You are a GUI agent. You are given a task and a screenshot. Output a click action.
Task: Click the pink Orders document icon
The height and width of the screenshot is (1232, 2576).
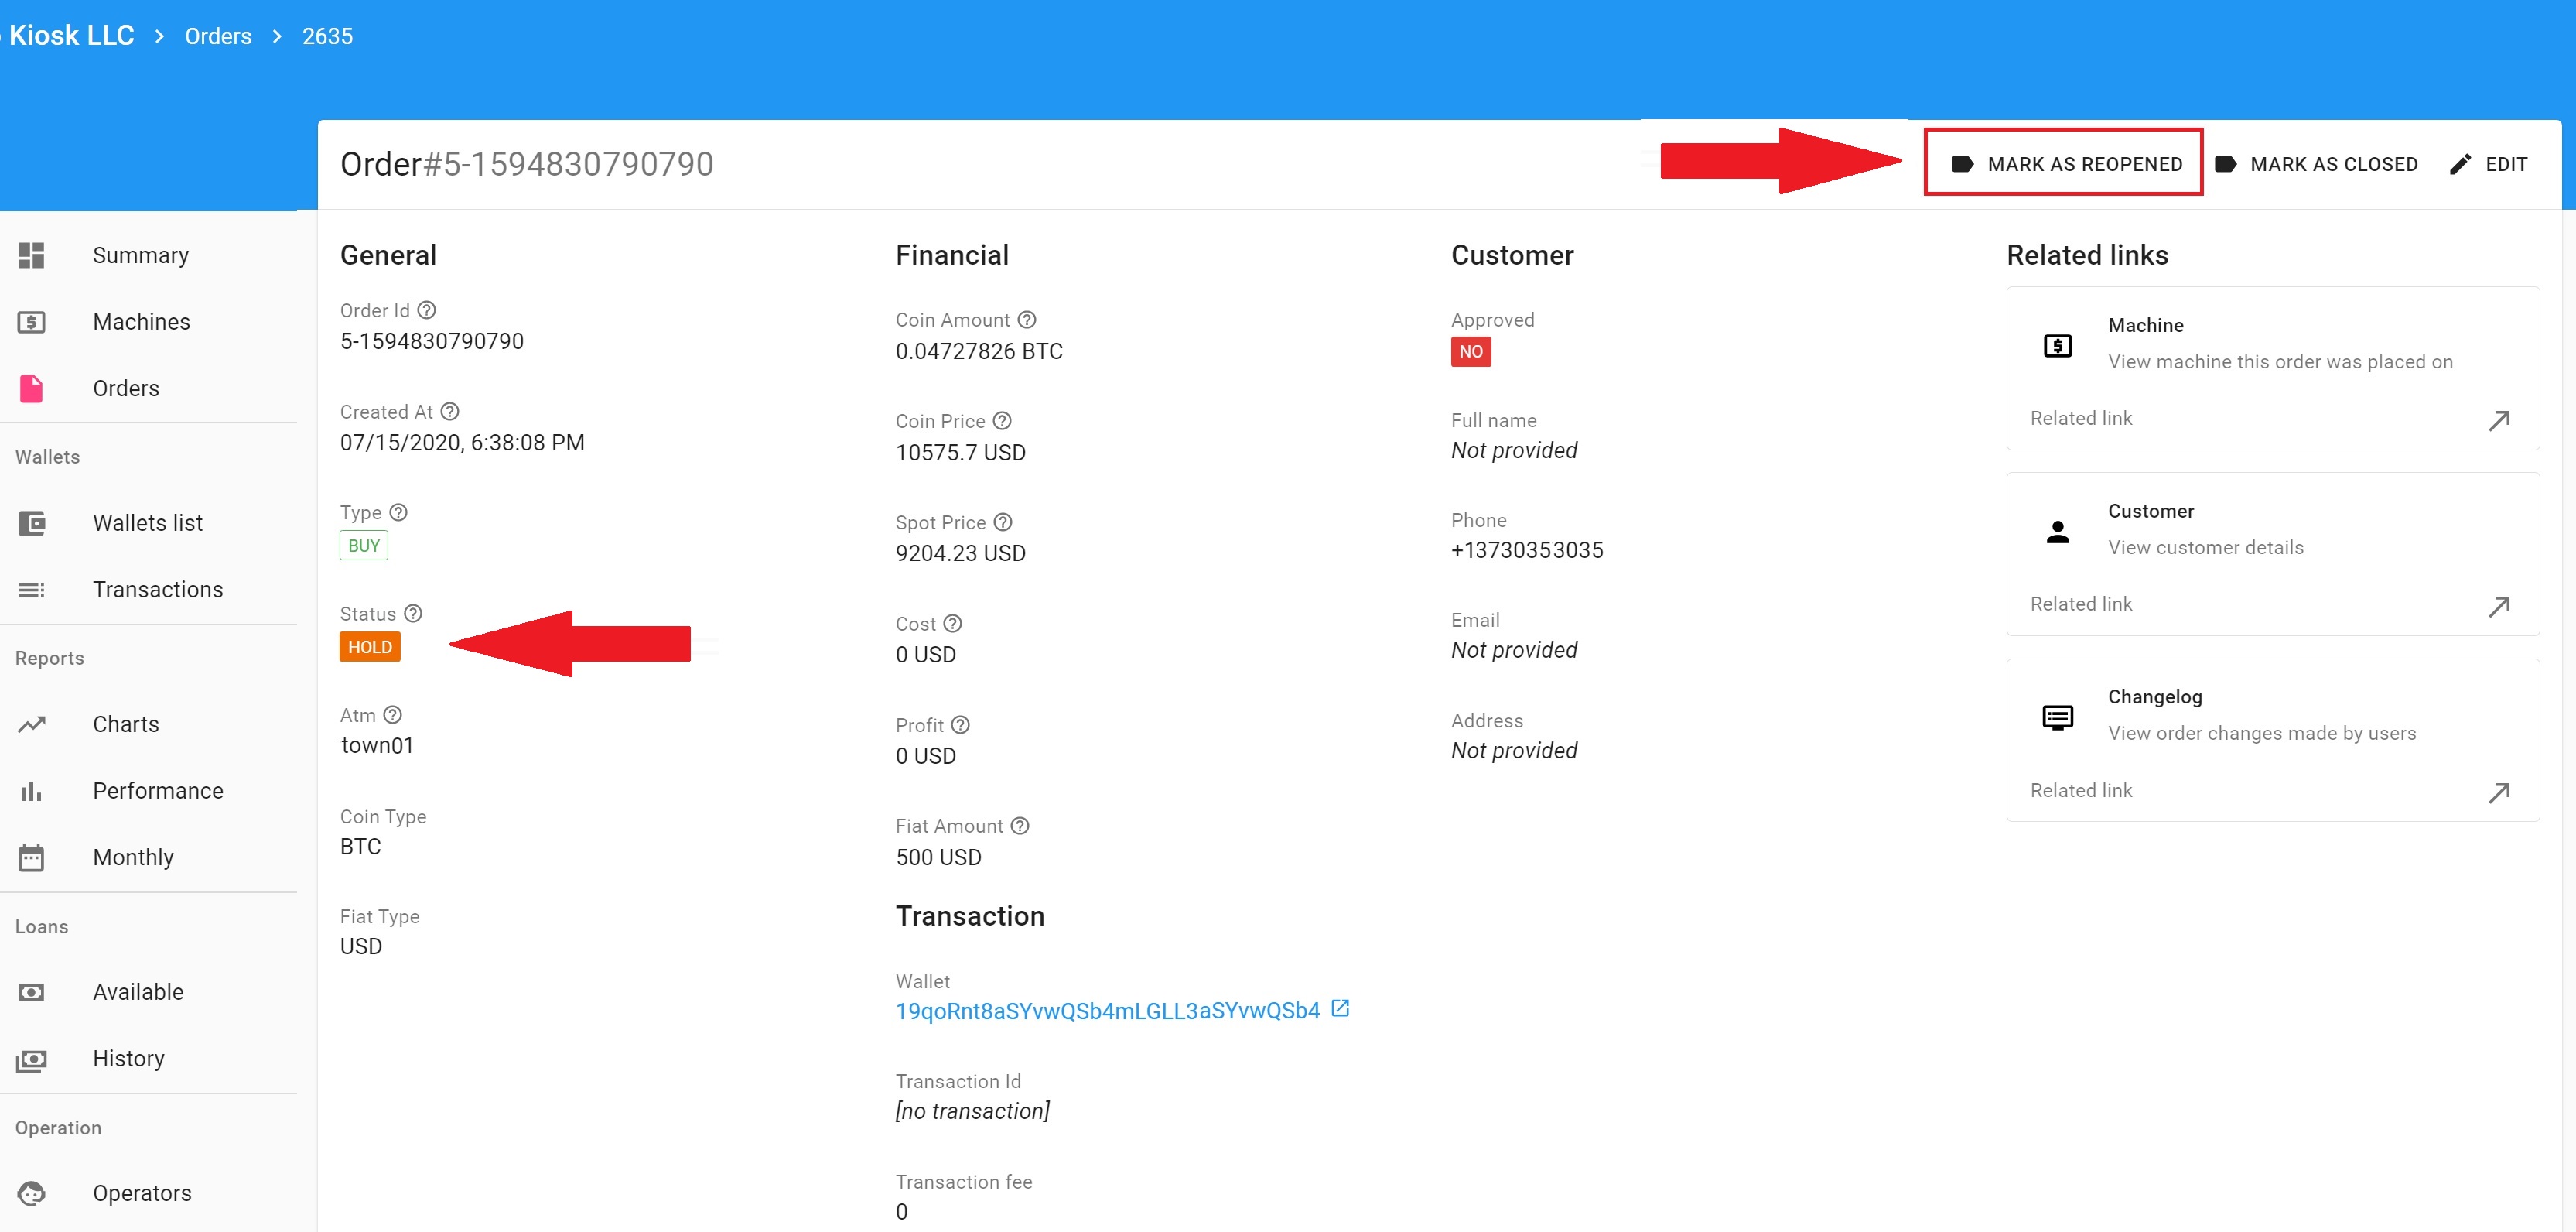[31, 388]
